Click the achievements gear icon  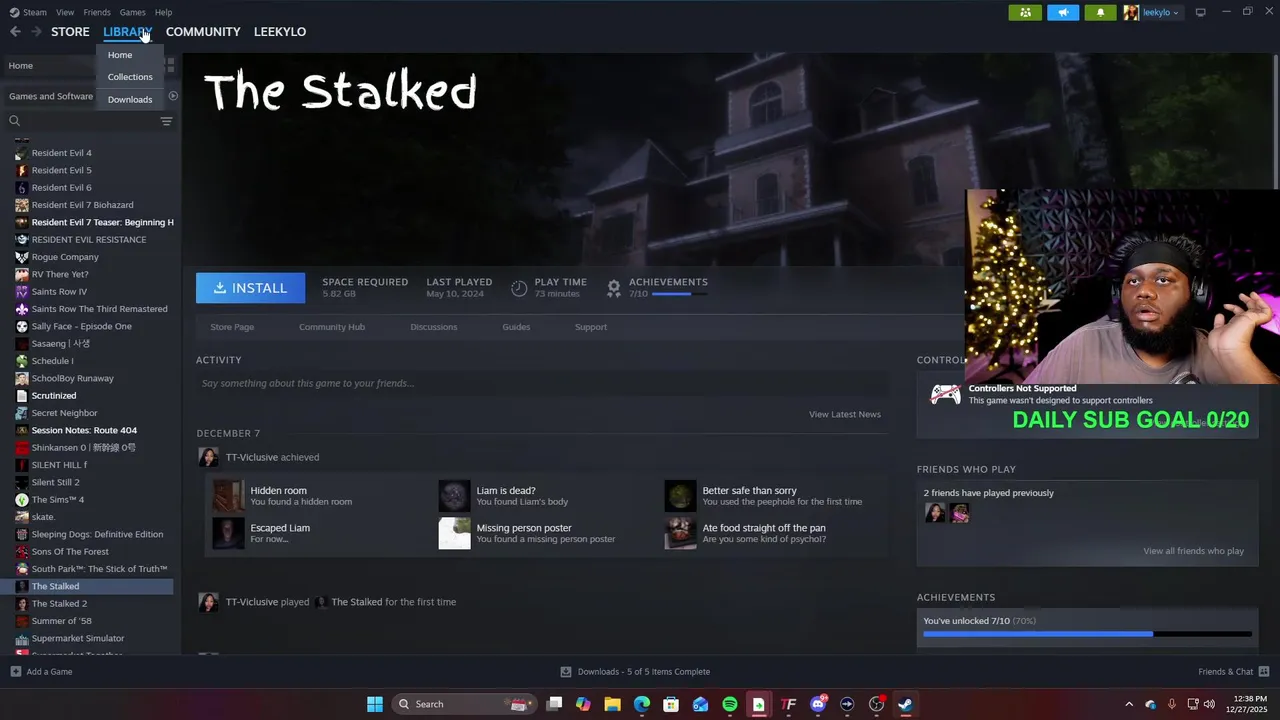coord(614,288)
